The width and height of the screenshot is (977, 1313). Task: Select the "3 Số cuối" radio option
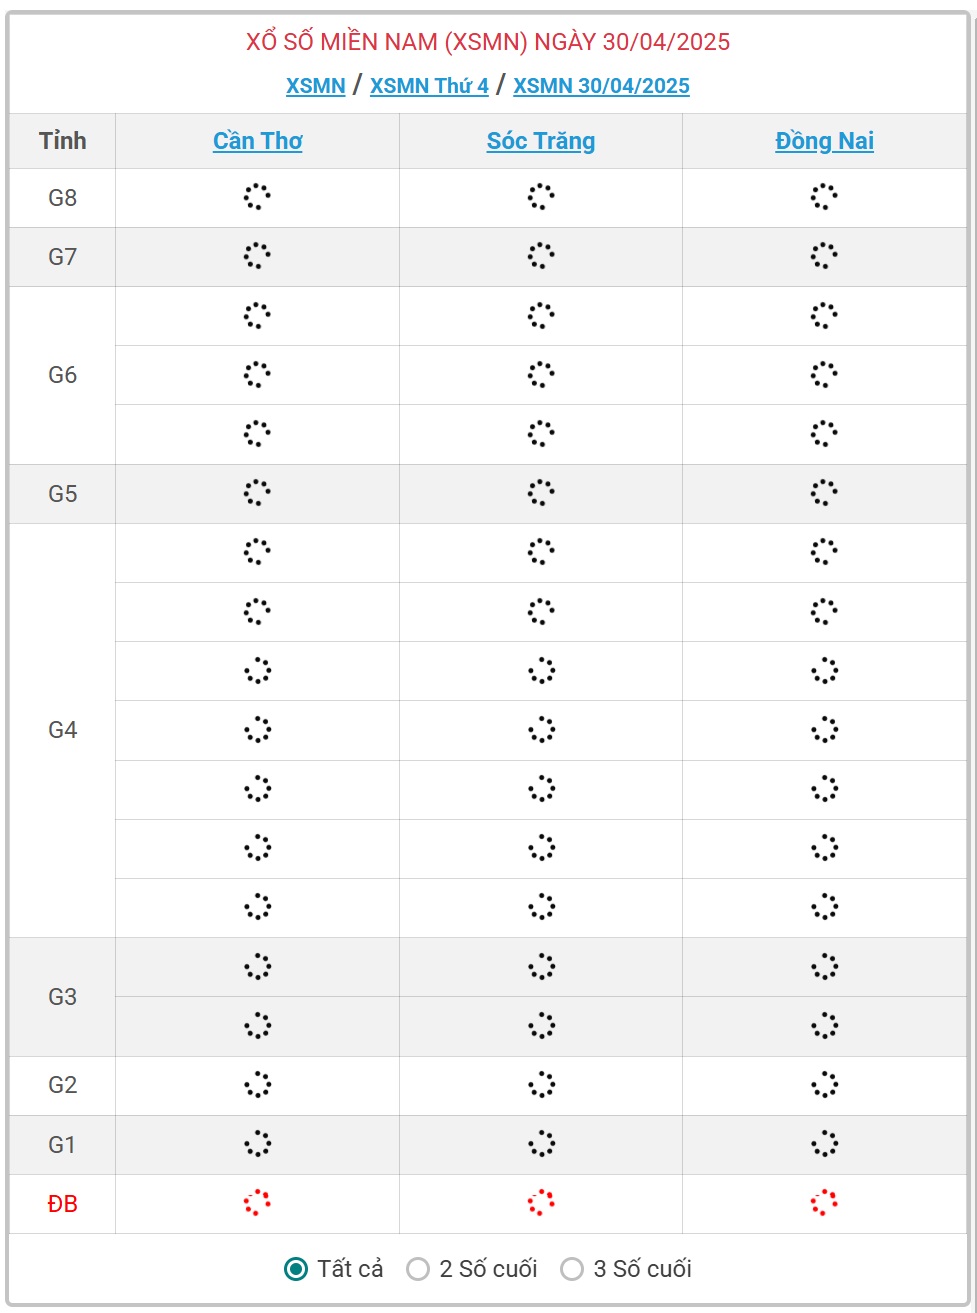tap(572, 1269)
